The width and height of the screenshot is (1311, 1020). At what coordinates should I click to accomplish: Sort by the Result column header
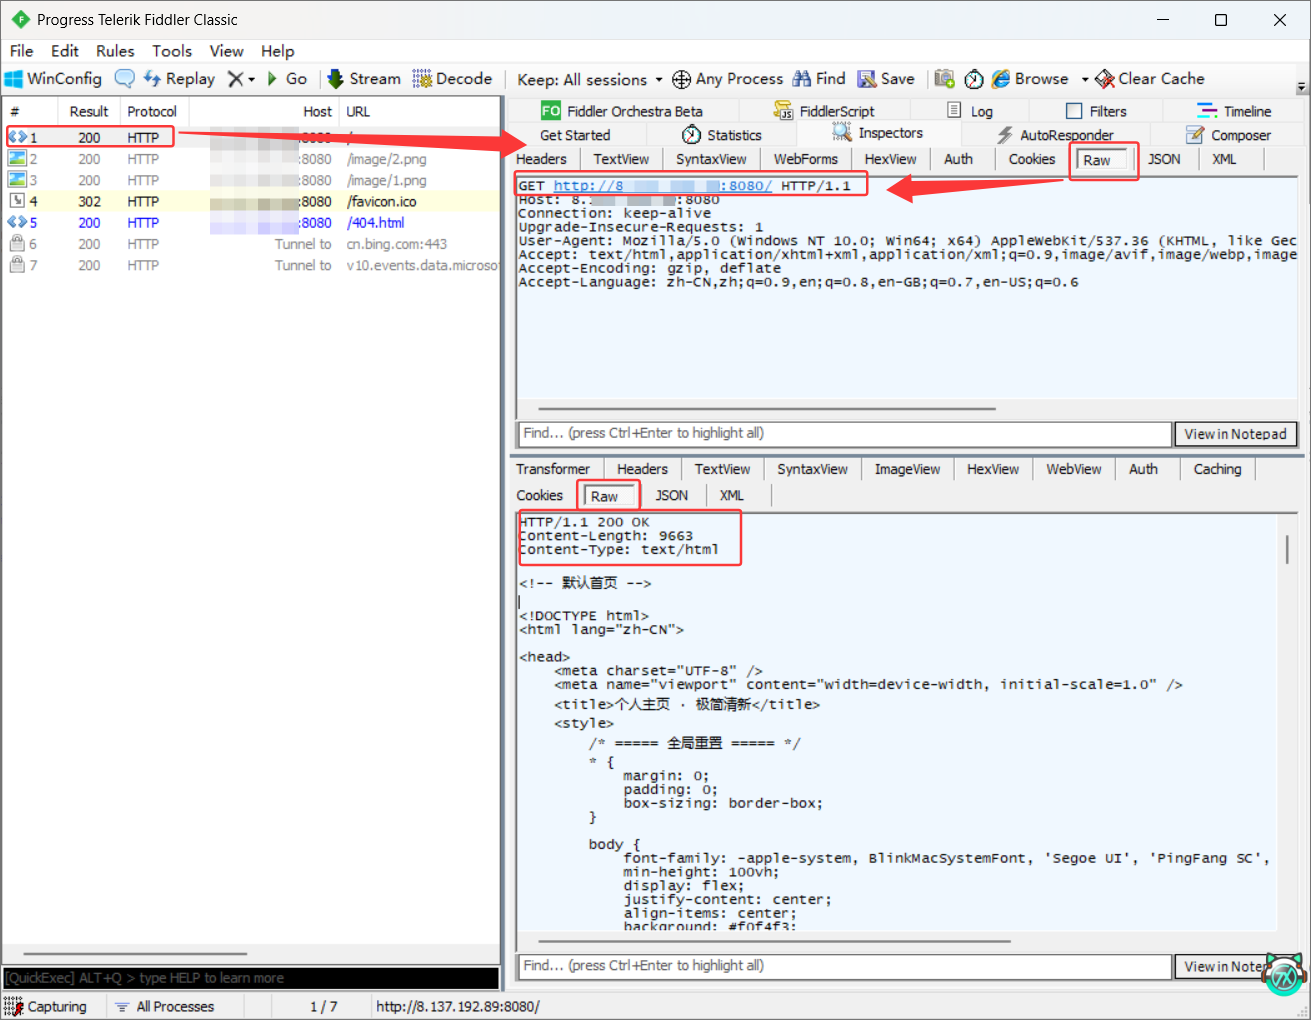(x=89, y=111)
